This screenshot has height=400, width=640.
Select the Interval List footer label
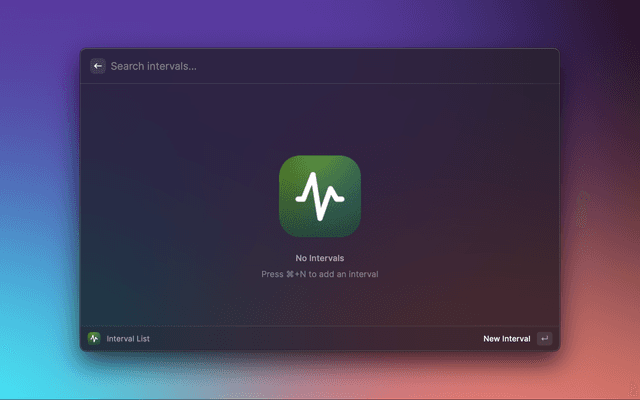click(x=128, y=339)
